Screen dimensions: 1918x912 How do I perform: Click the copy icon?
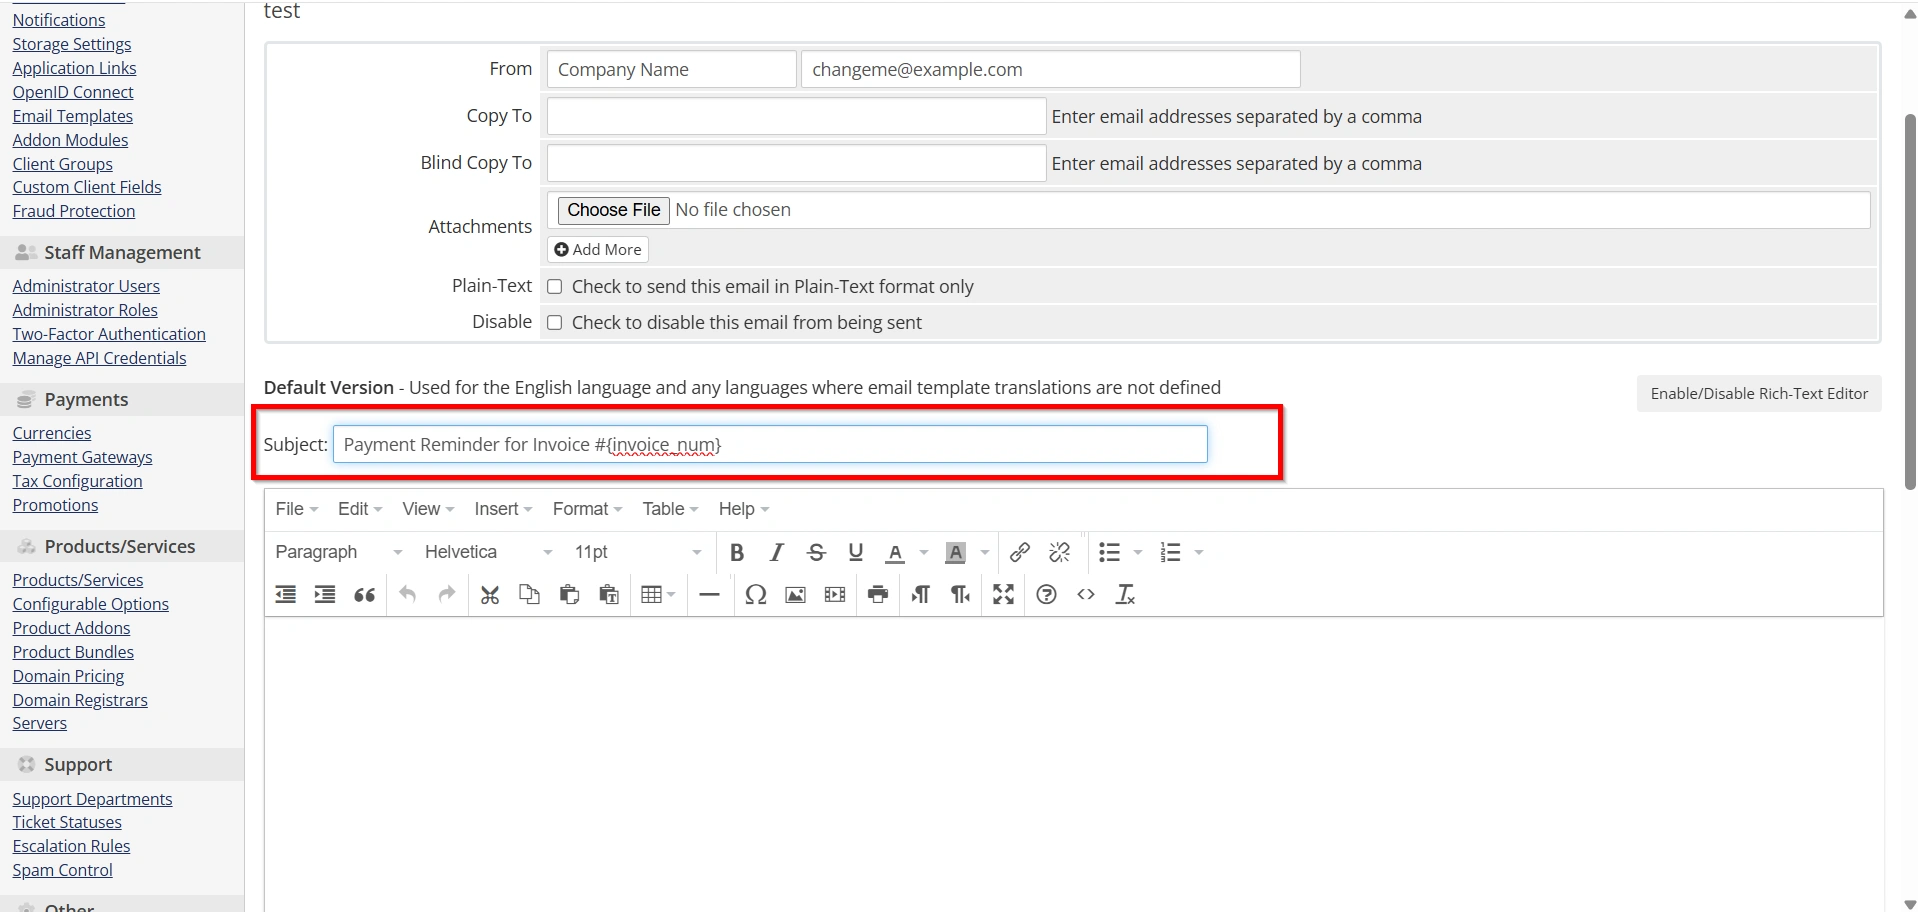coord(529,595)
